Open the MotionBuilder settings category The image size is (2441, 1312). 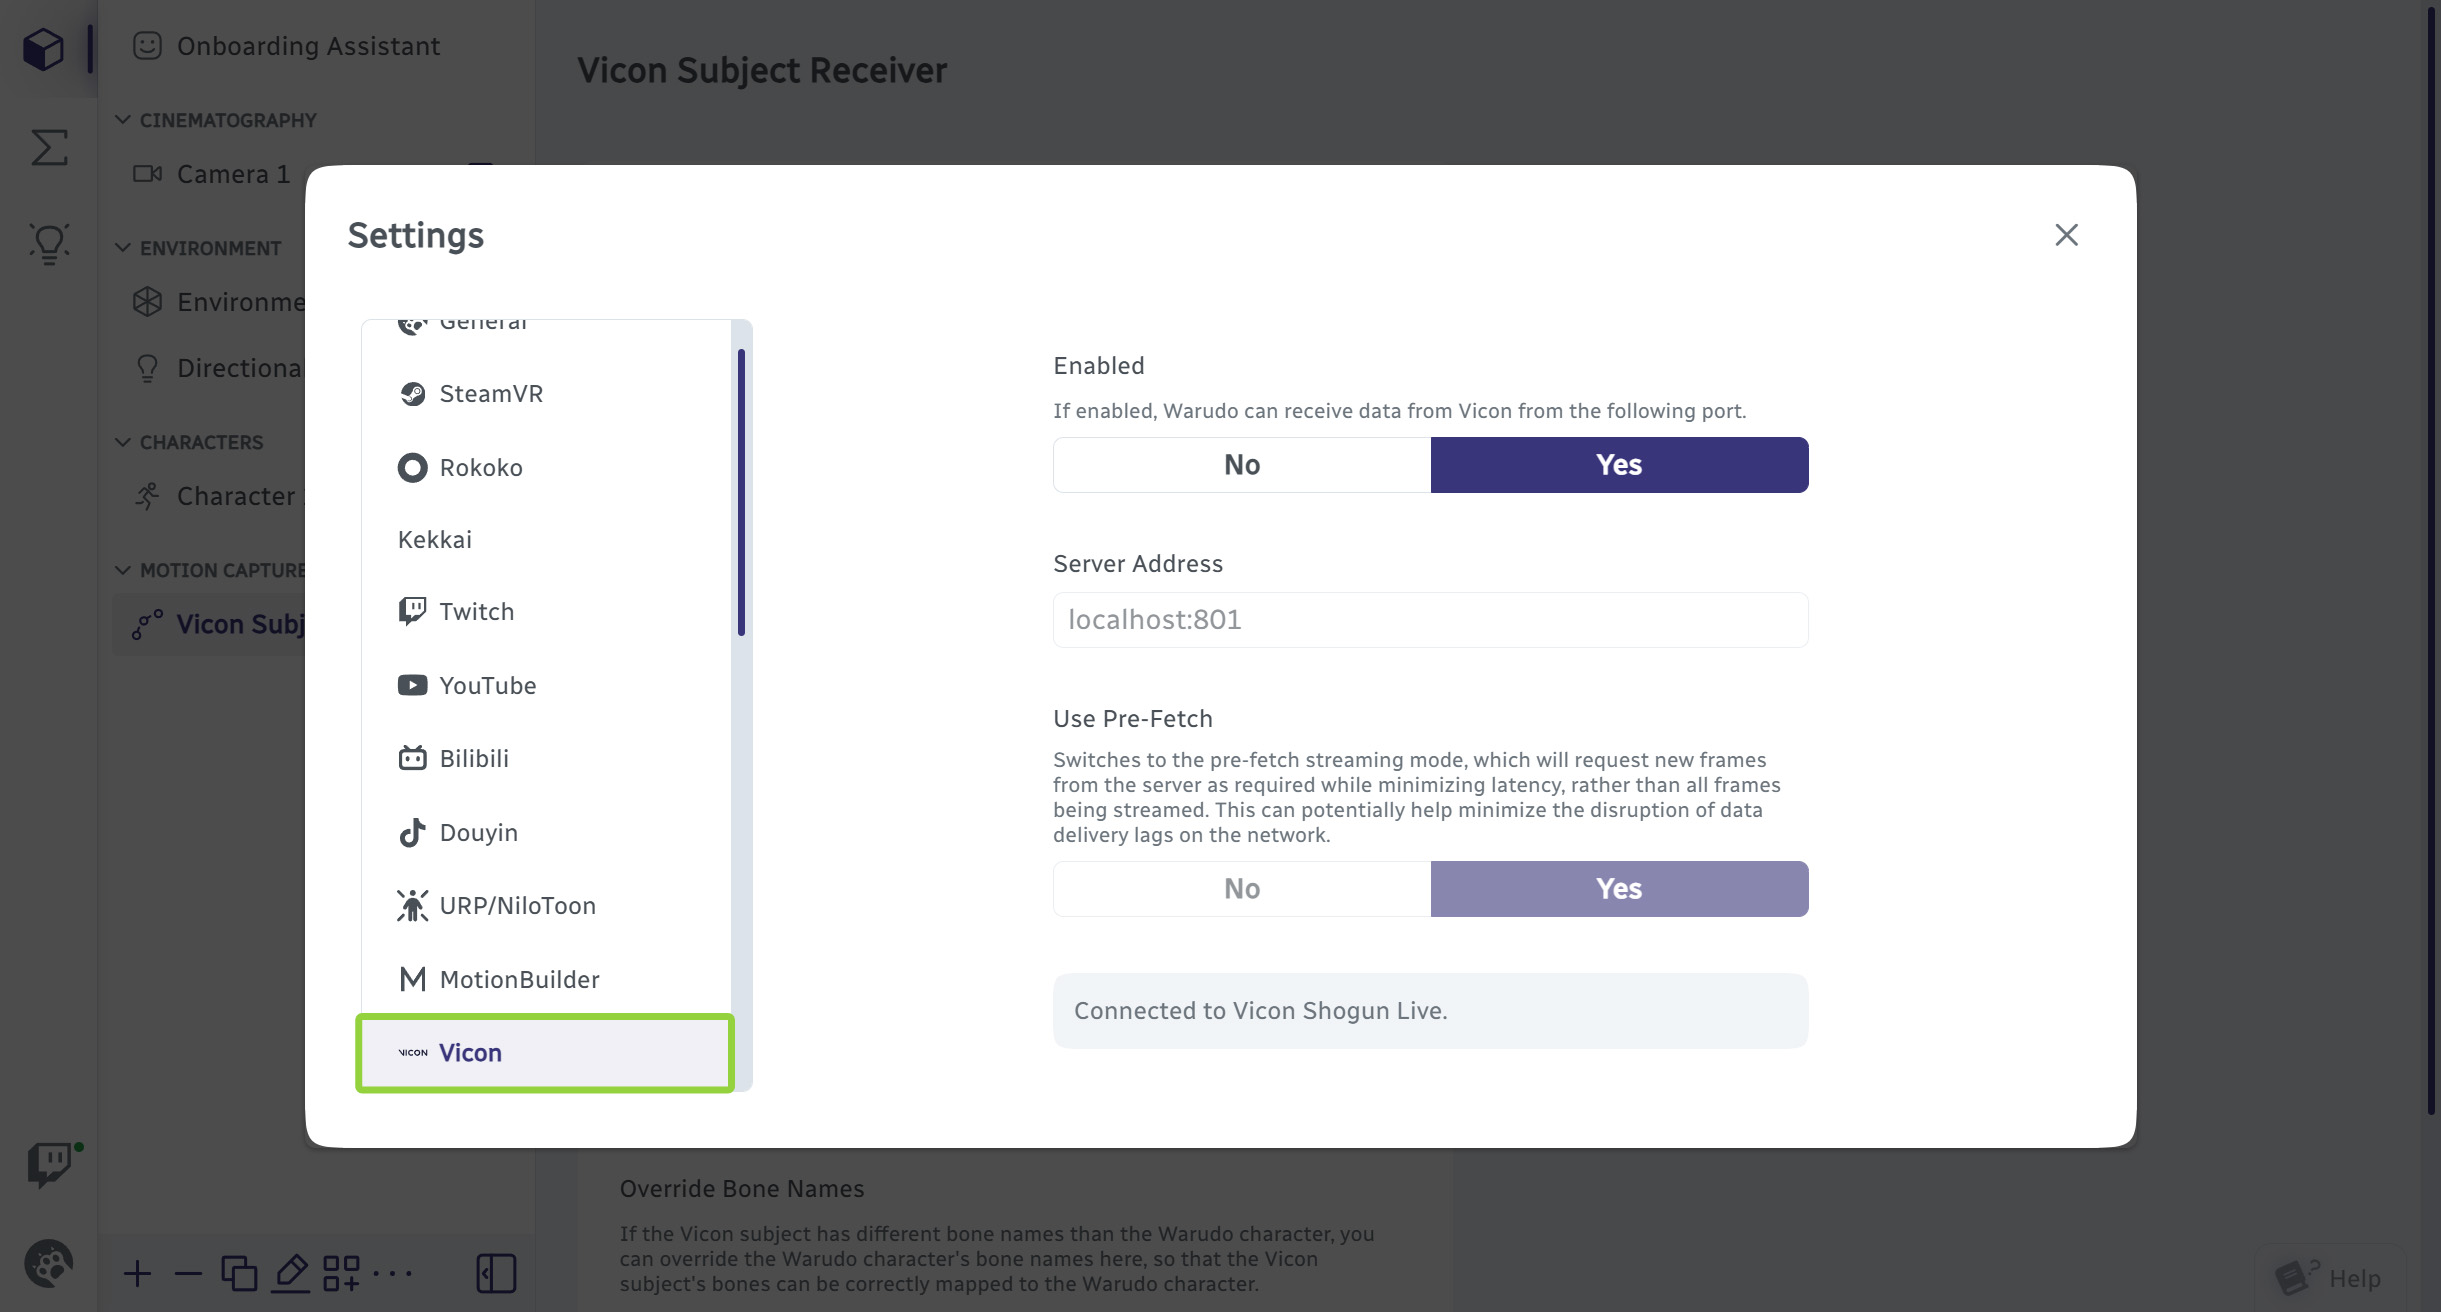point(519,980)
